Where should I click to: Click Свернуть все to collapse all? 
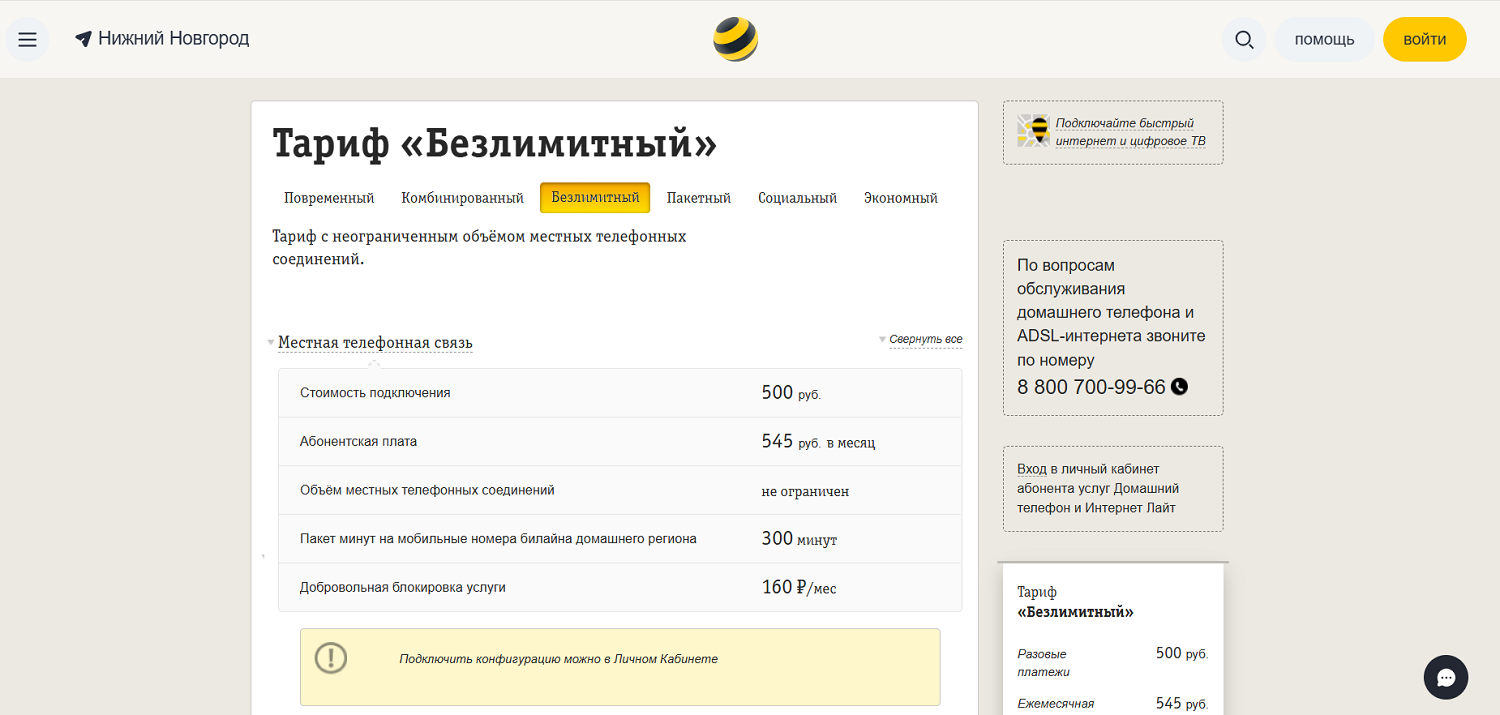tap(925, 340)
